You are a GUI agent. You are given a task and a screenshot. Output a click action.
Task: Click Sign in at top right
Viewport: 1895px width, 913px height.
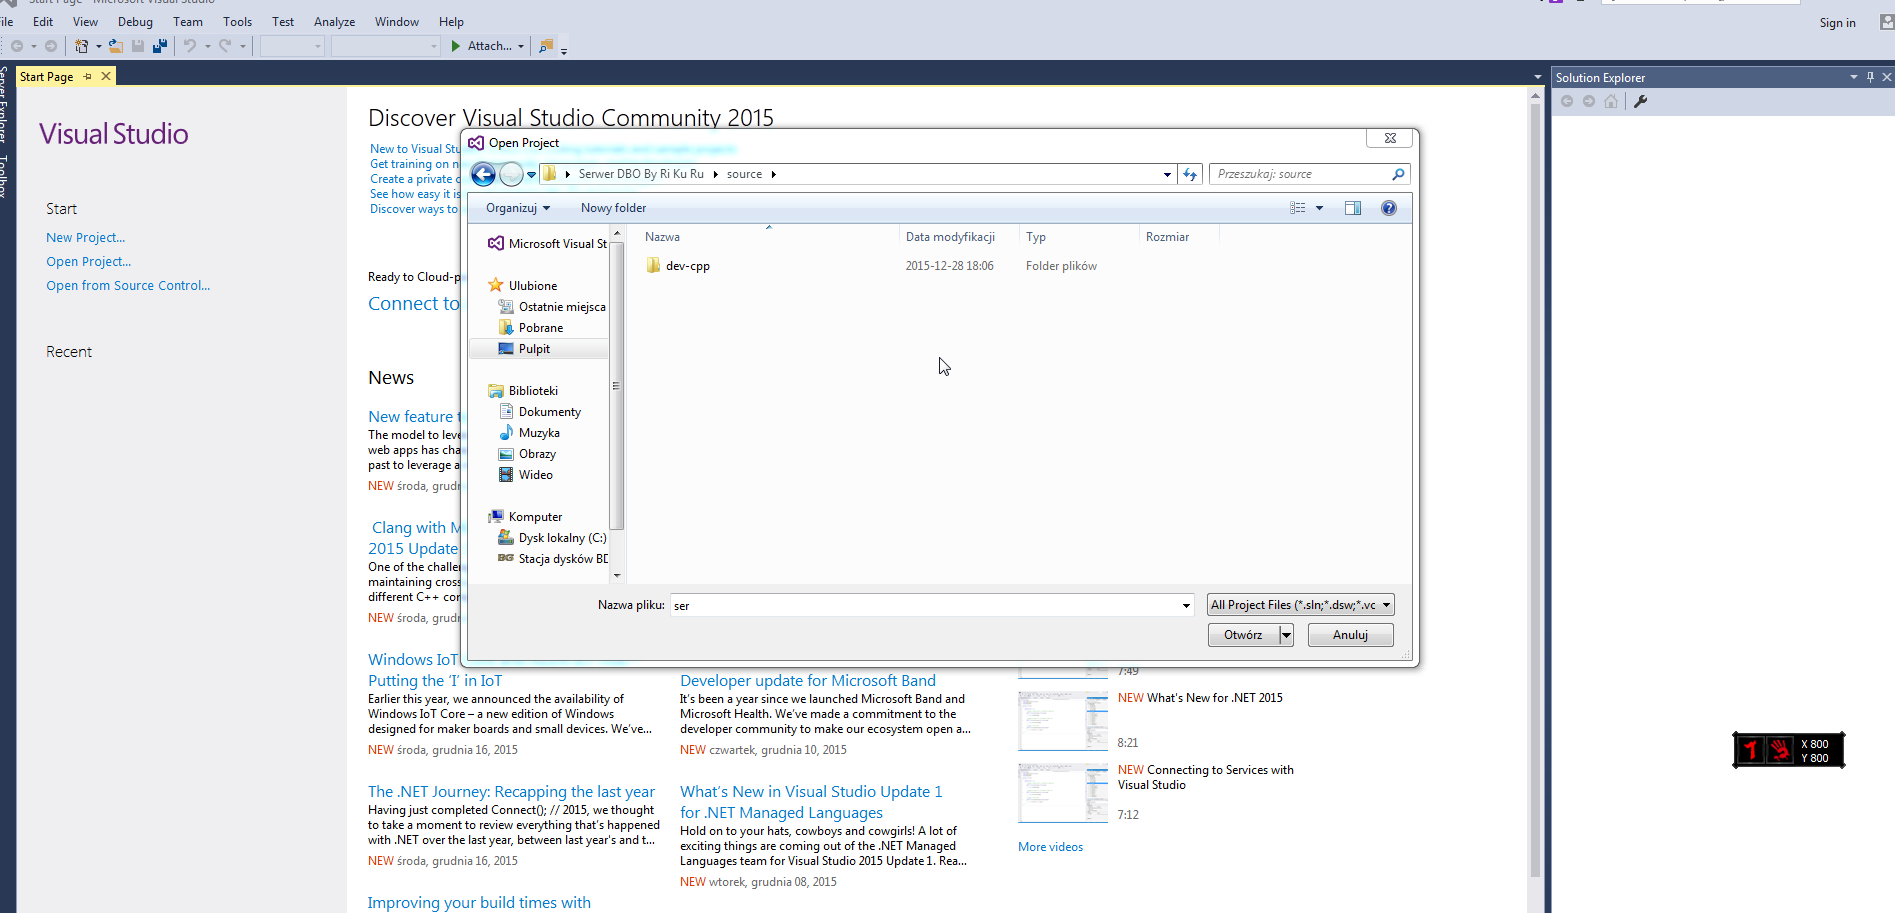(1837, 23)
